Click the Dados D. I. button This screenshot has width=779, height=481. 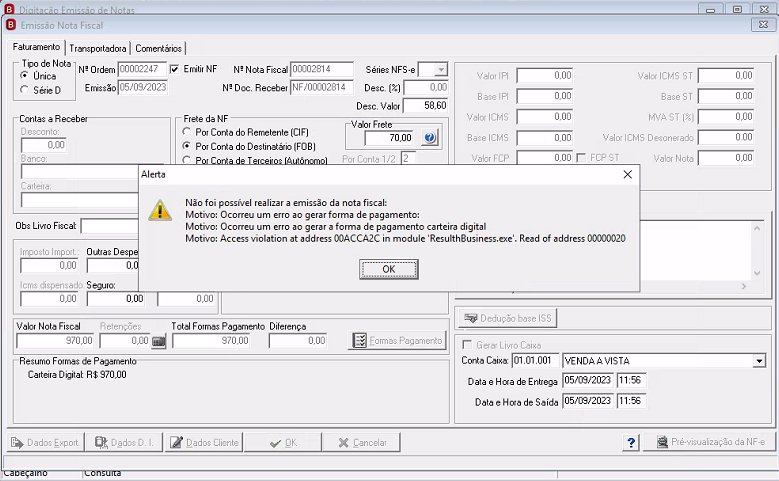pos(124,442)
